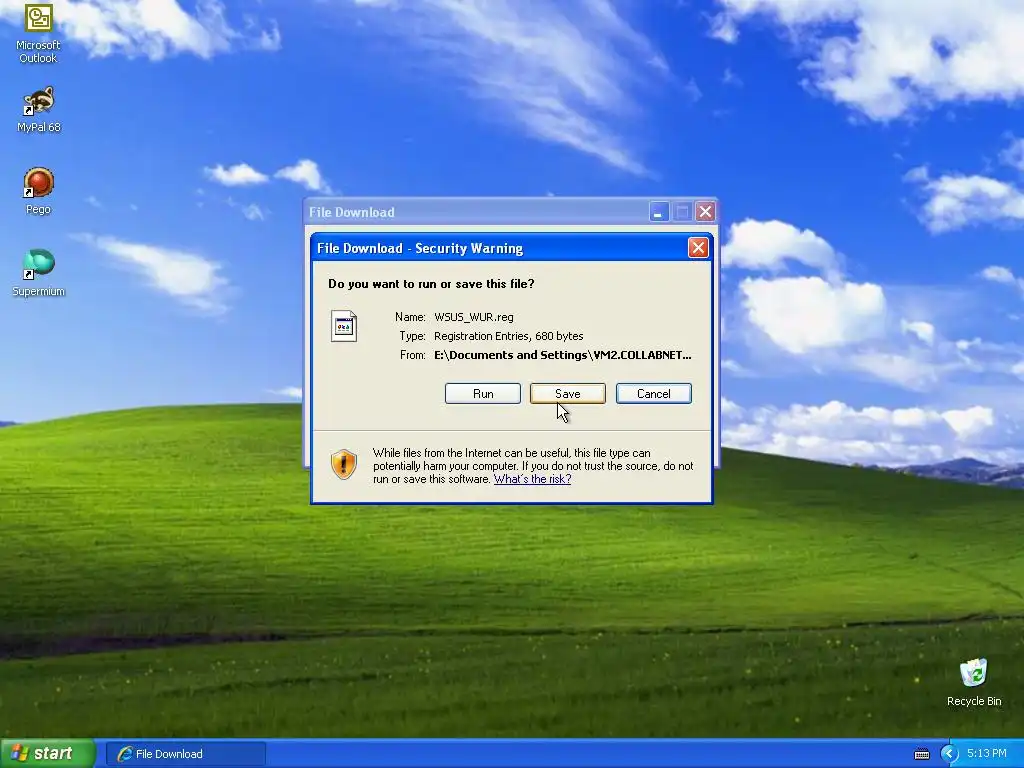Open the "What's the risk?" link

click(532, 479)
